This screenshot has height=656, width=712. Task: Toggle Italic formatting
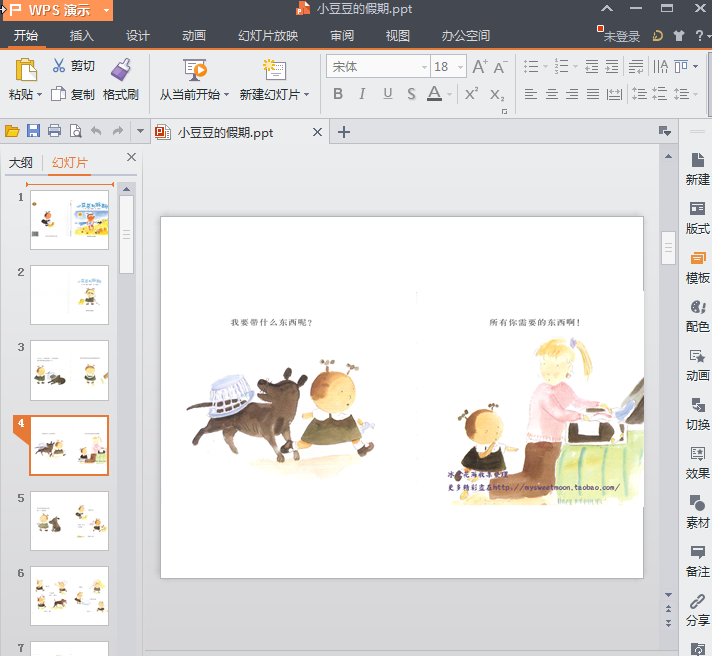point(362,94)
